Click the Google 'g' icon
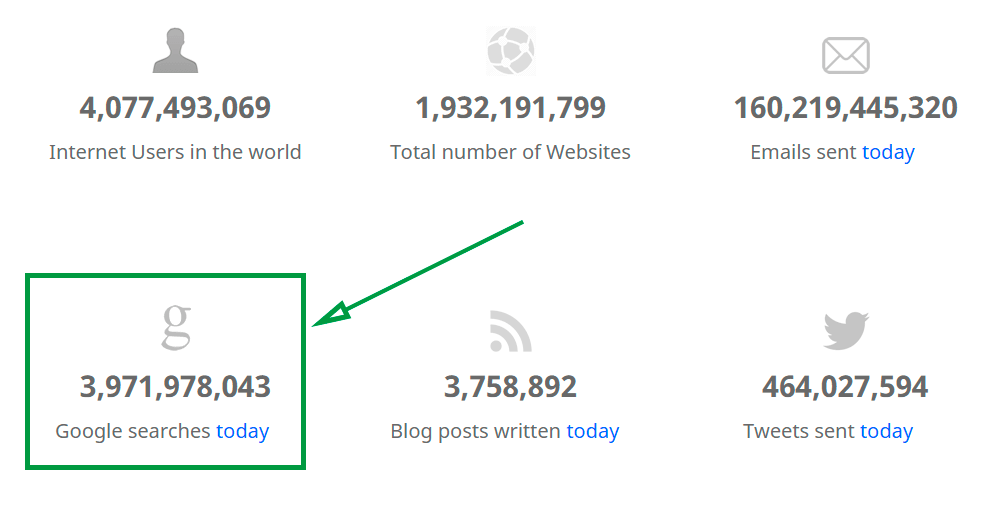This screenshot has width=1003, height=520. (x=176, y=327)
